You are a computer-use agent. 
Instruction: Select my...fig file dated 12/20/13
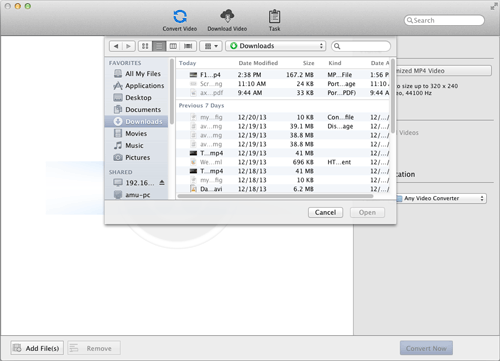(x=283, y=117)
